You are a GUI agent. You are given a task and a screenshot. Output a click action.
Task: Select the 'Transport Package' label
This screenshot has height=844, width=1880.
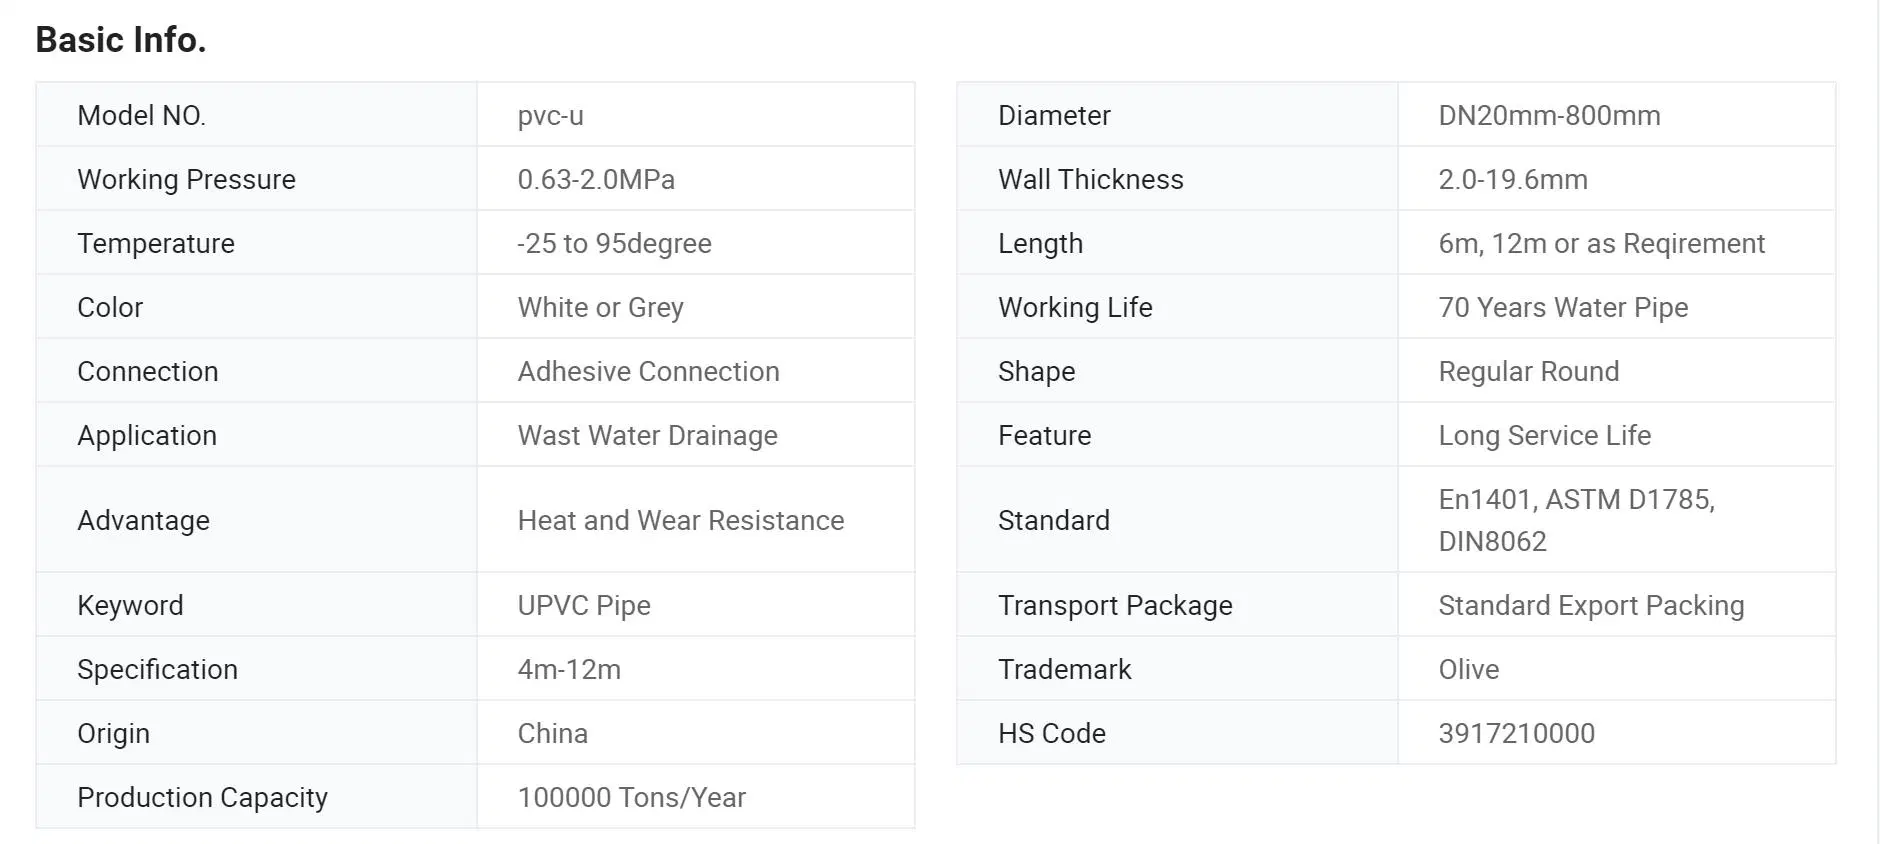tap(1115, 605)
